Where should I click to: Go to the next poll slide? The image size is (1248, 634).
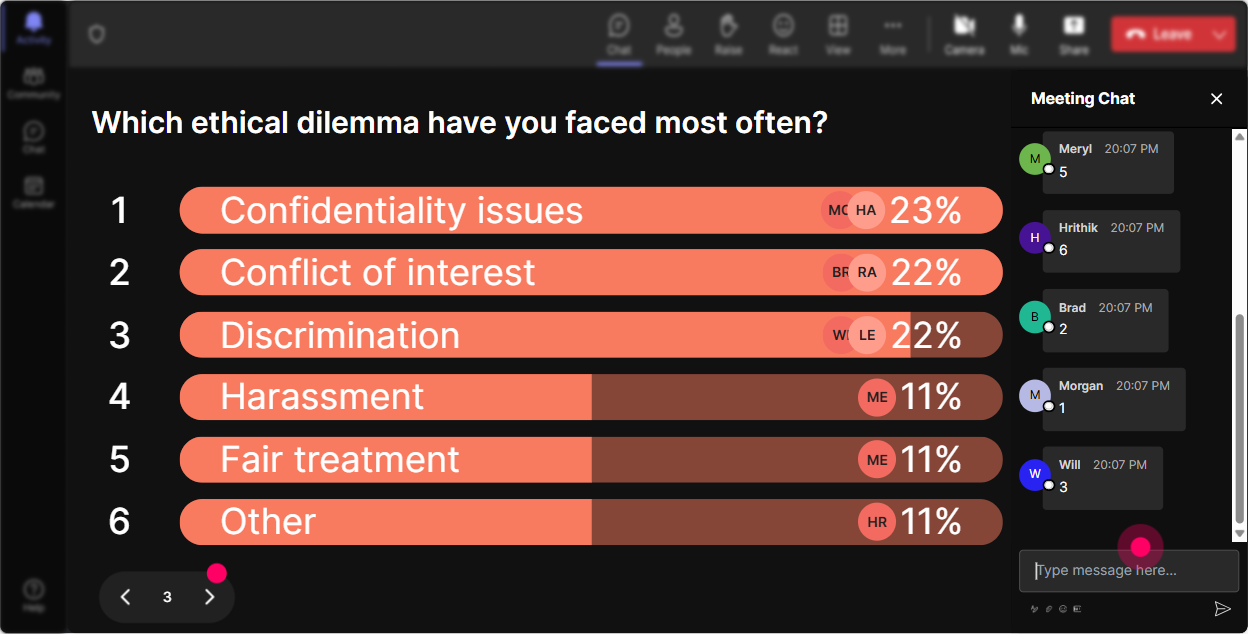(209, 597)
